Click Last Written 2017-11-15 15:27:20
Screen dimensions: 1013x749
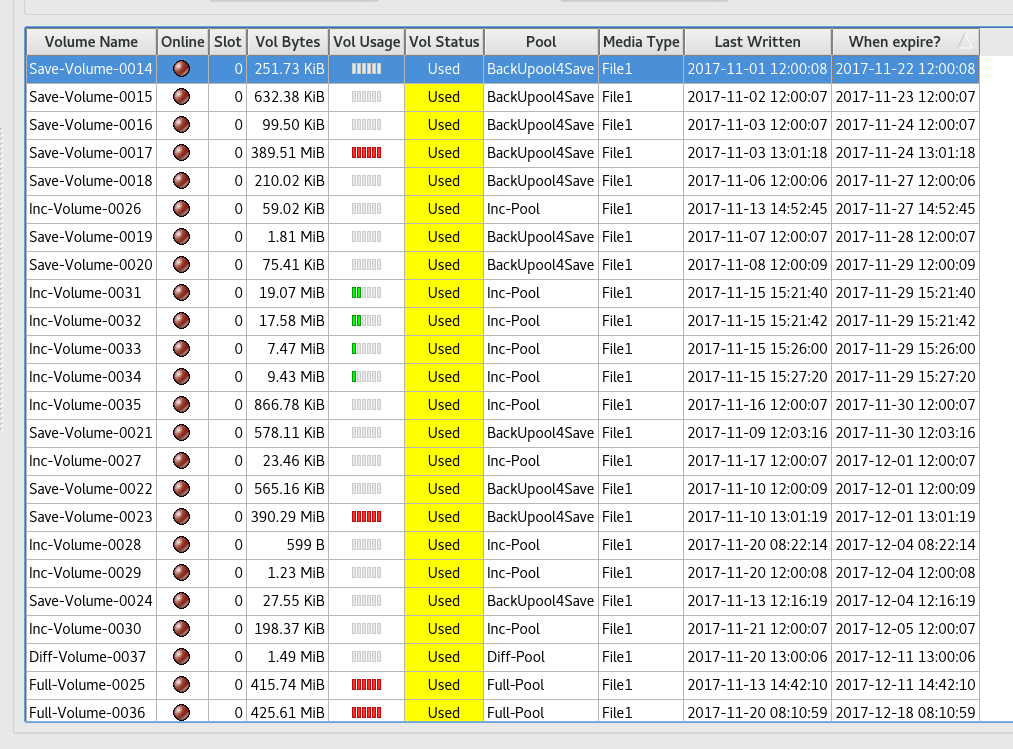pos(757,377)
